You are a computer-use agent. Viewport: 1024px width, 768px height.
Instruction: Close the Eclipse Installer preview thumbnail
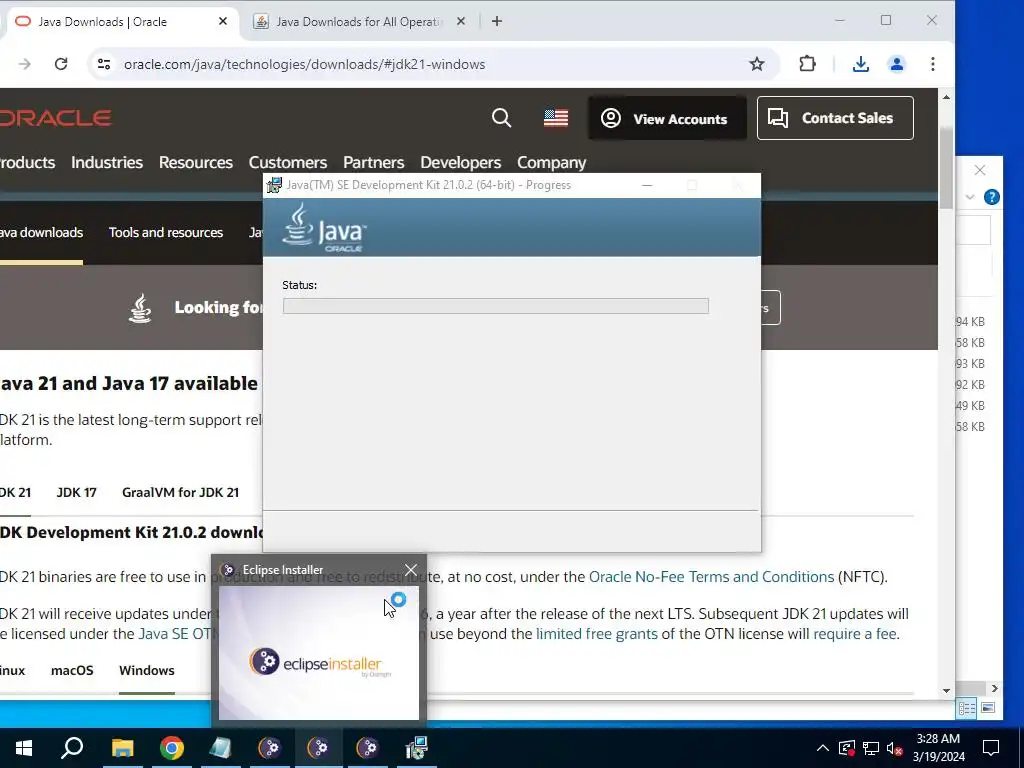(x=411, y=570)
